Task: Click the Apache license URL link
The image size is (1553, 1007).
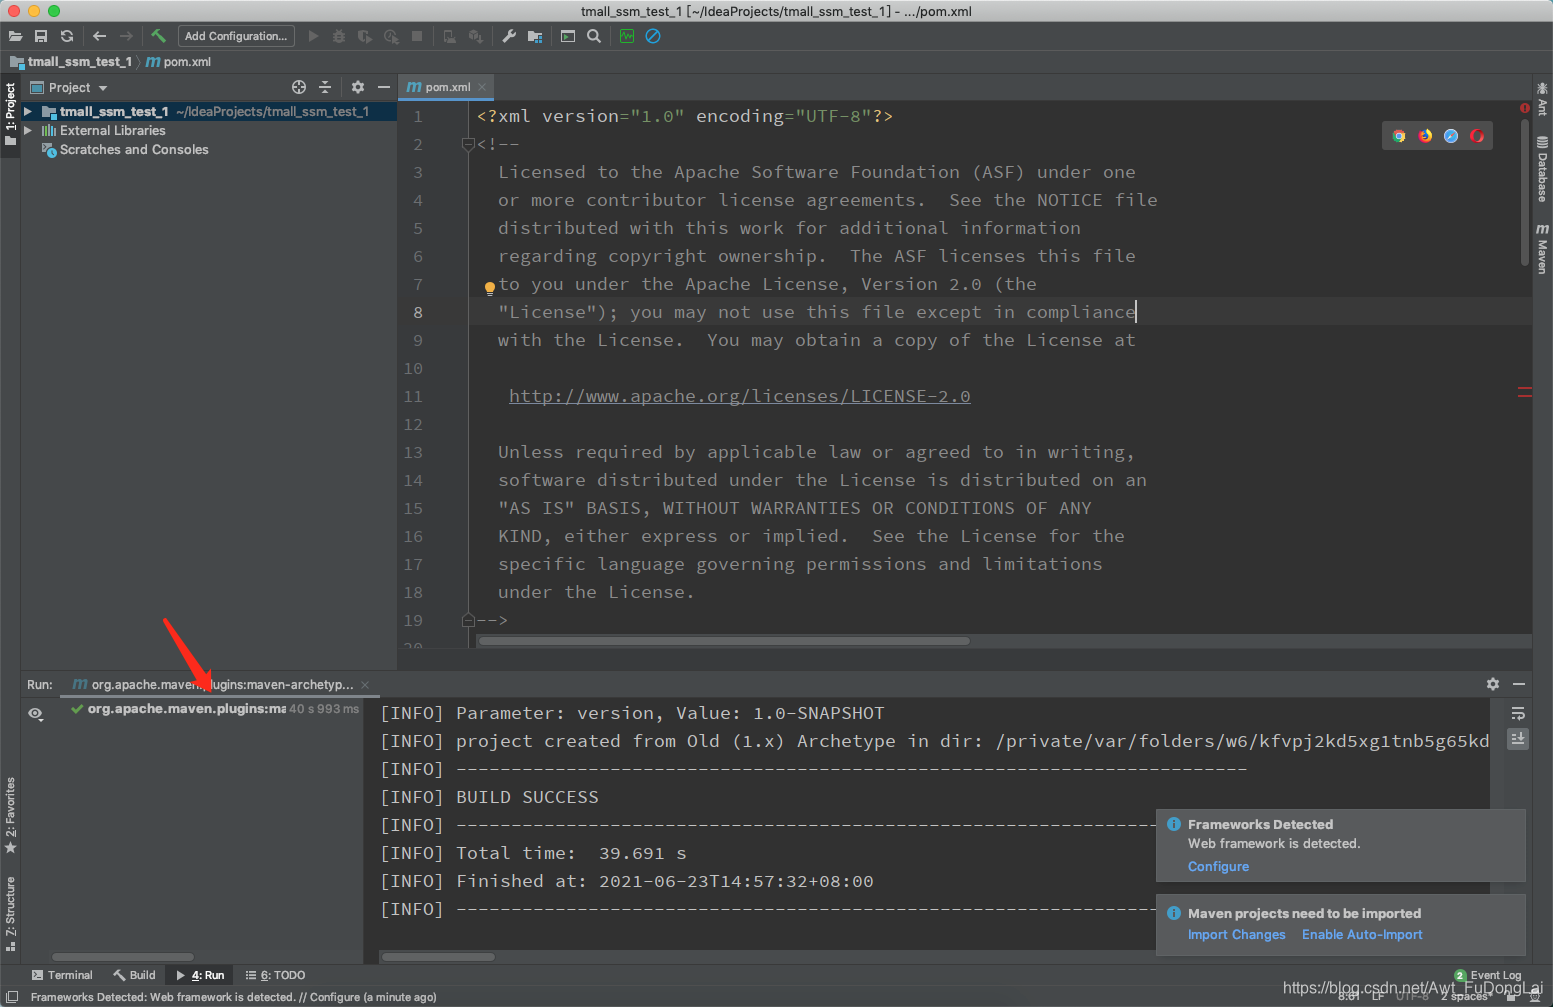Action: coord(740,396)
